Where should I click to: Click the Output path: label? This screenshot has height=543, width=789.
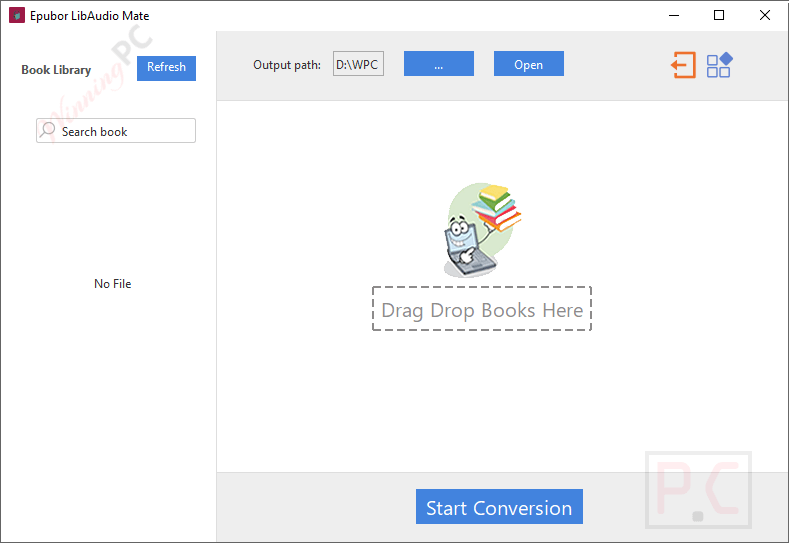(x=287, y=65)
